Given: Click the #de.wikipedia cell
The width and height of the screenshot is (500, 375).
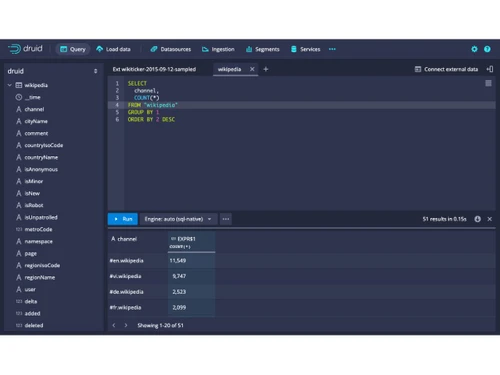Looking at the screenshot, I should (x=127, y=292).
